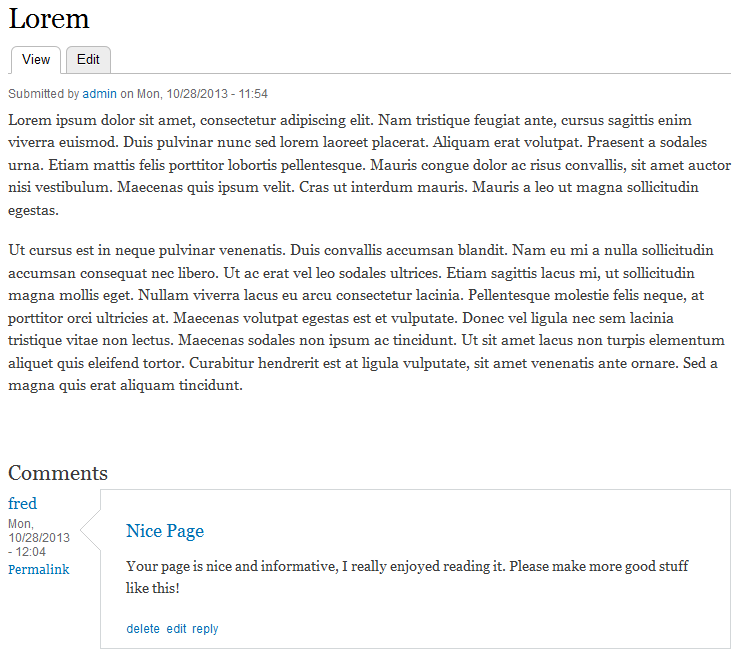Click 'like this!' at the comment's end
Screen dimensions: 740x656
point(153,588)
